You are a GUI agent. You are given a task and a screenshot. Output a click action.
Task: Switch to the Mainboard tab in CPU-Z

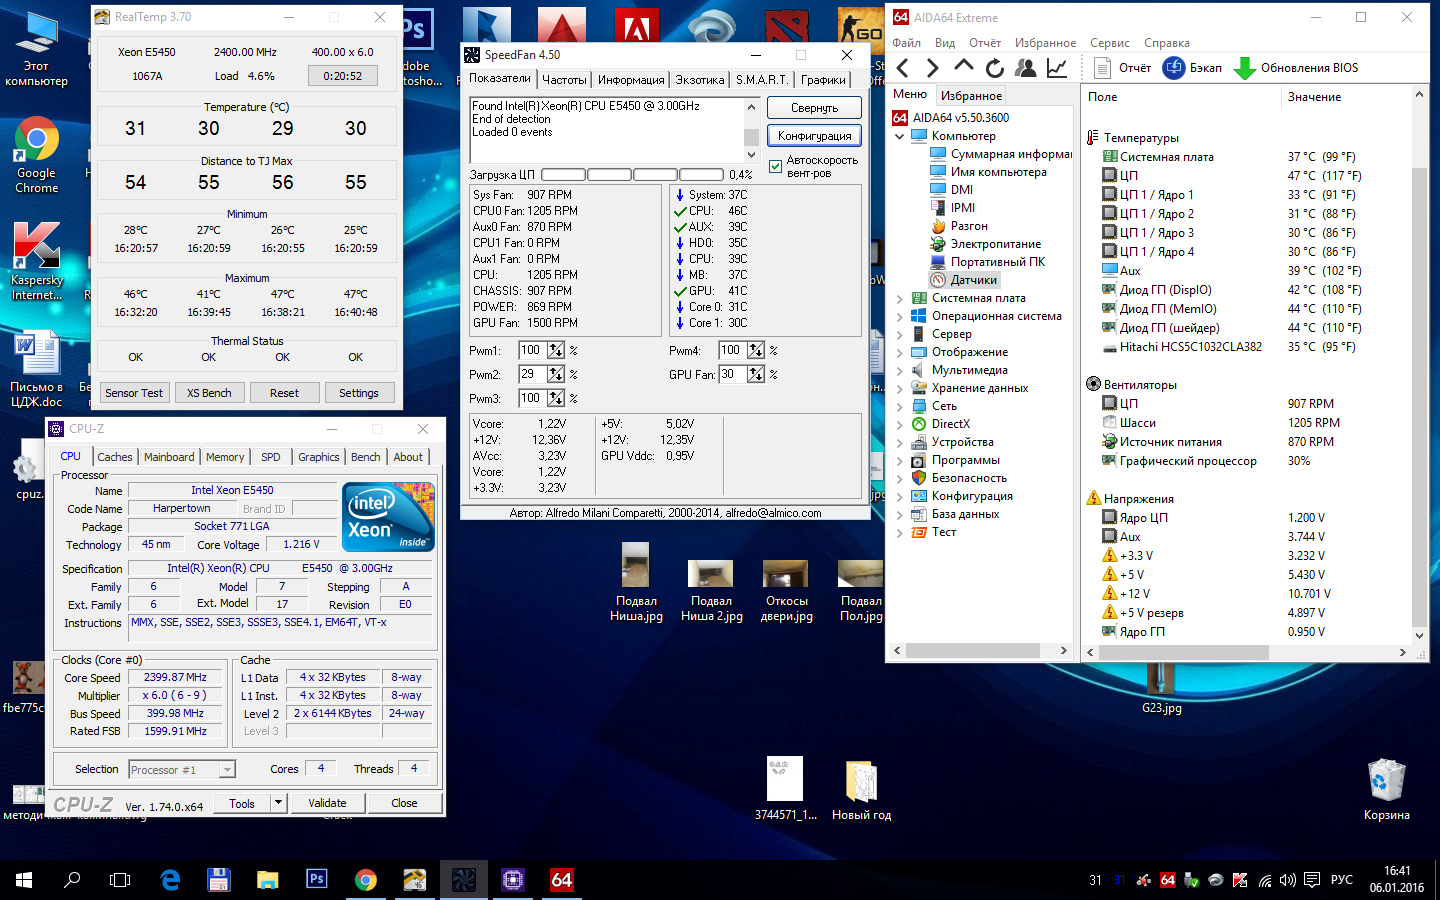click(x=169, y=457)
